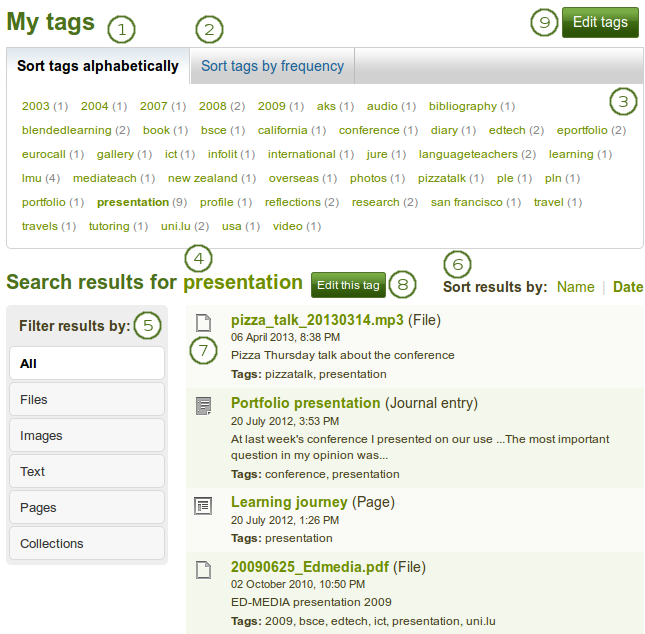Click the page icon beside Learning journey
Screen dimensions: 645x634
point(203,505)
